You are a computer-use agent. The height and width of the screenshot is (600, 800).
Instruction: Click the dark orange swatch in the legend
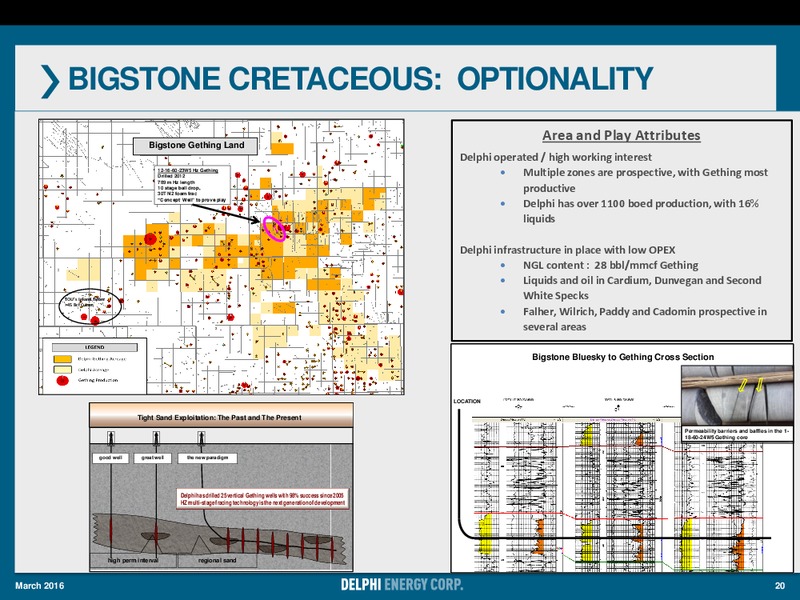(x=62, y=359)
